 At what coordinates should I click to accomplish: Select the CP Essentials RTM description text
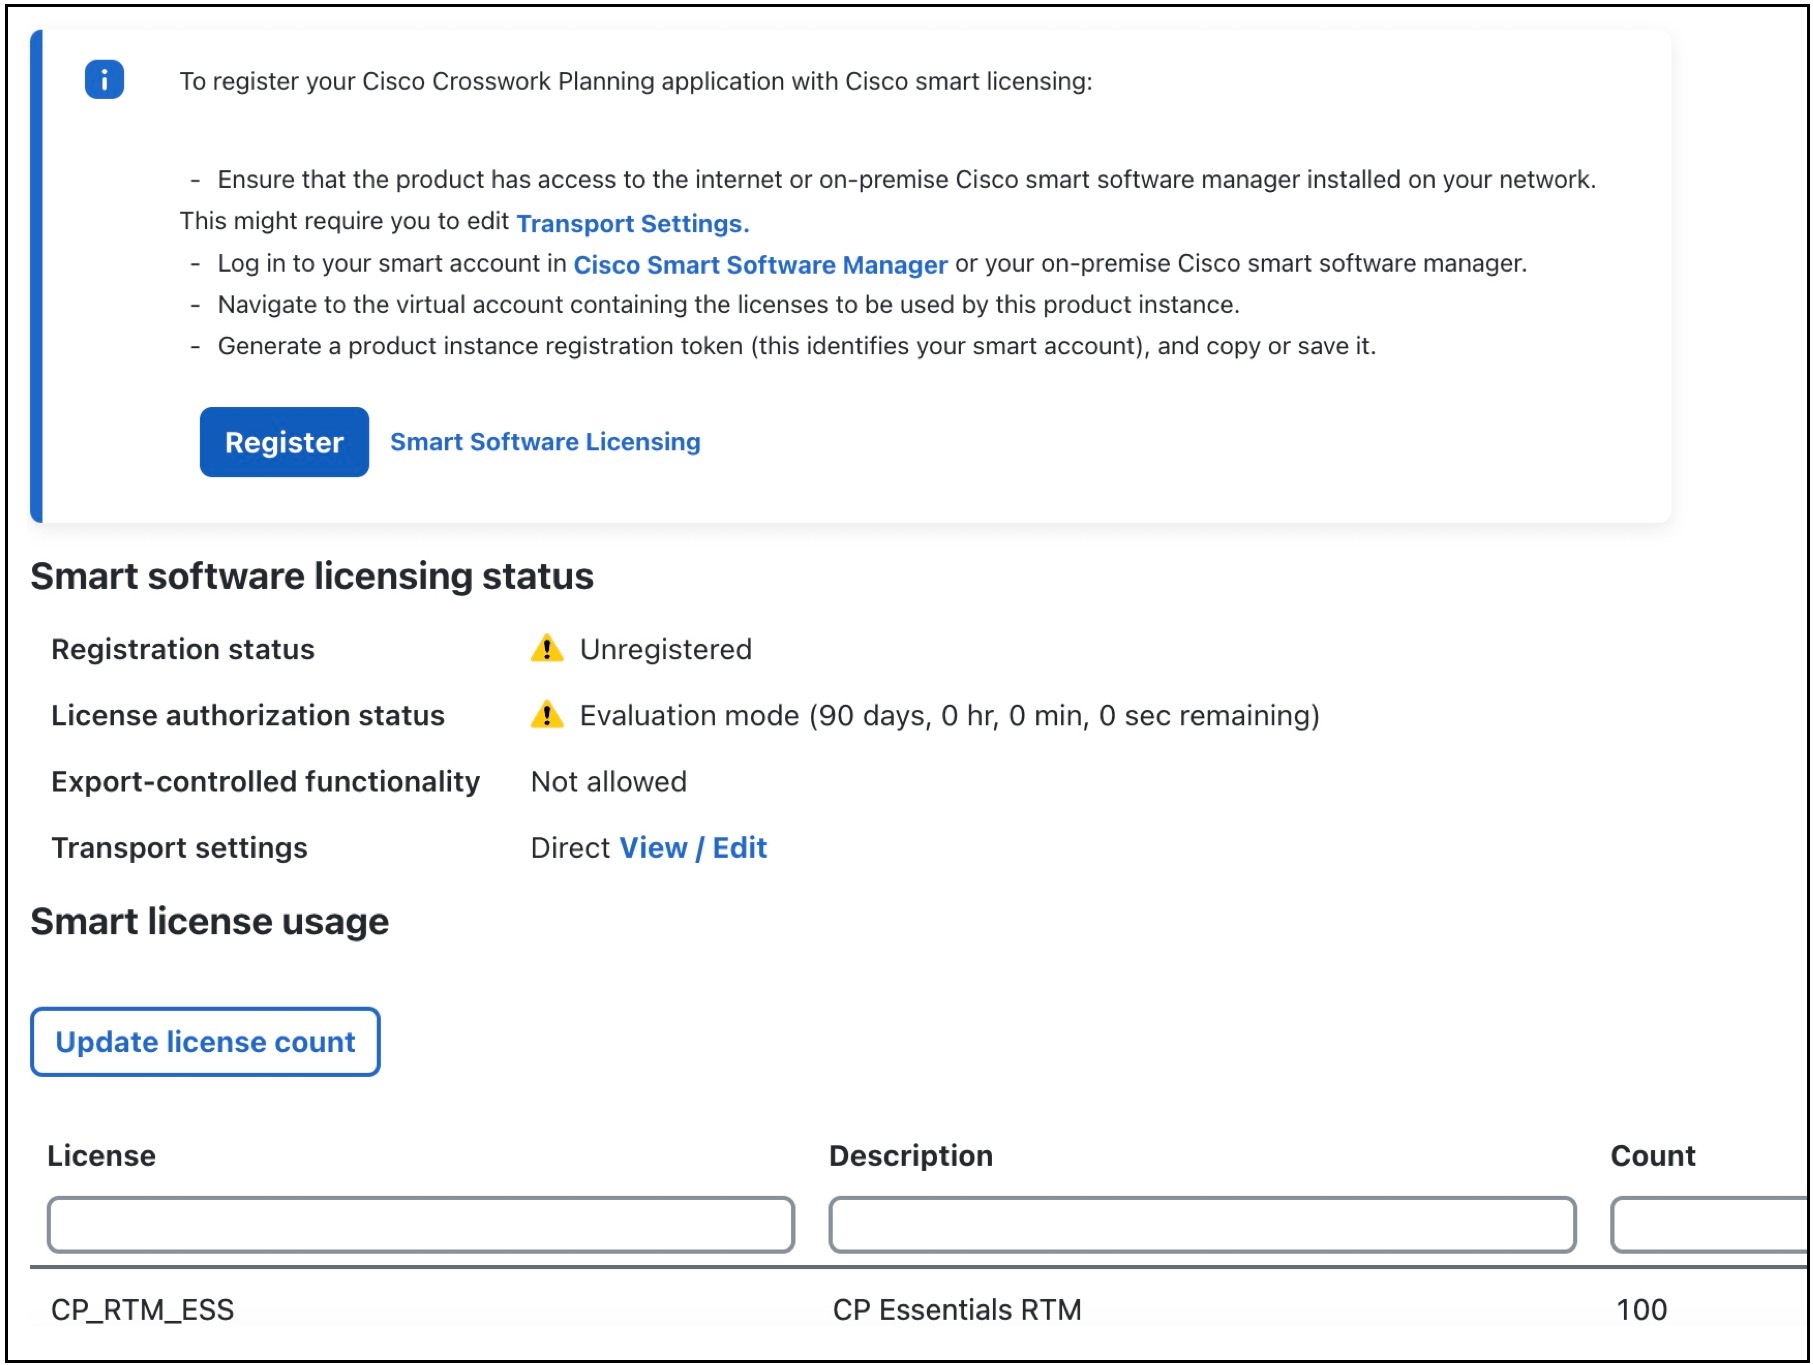955,1309
